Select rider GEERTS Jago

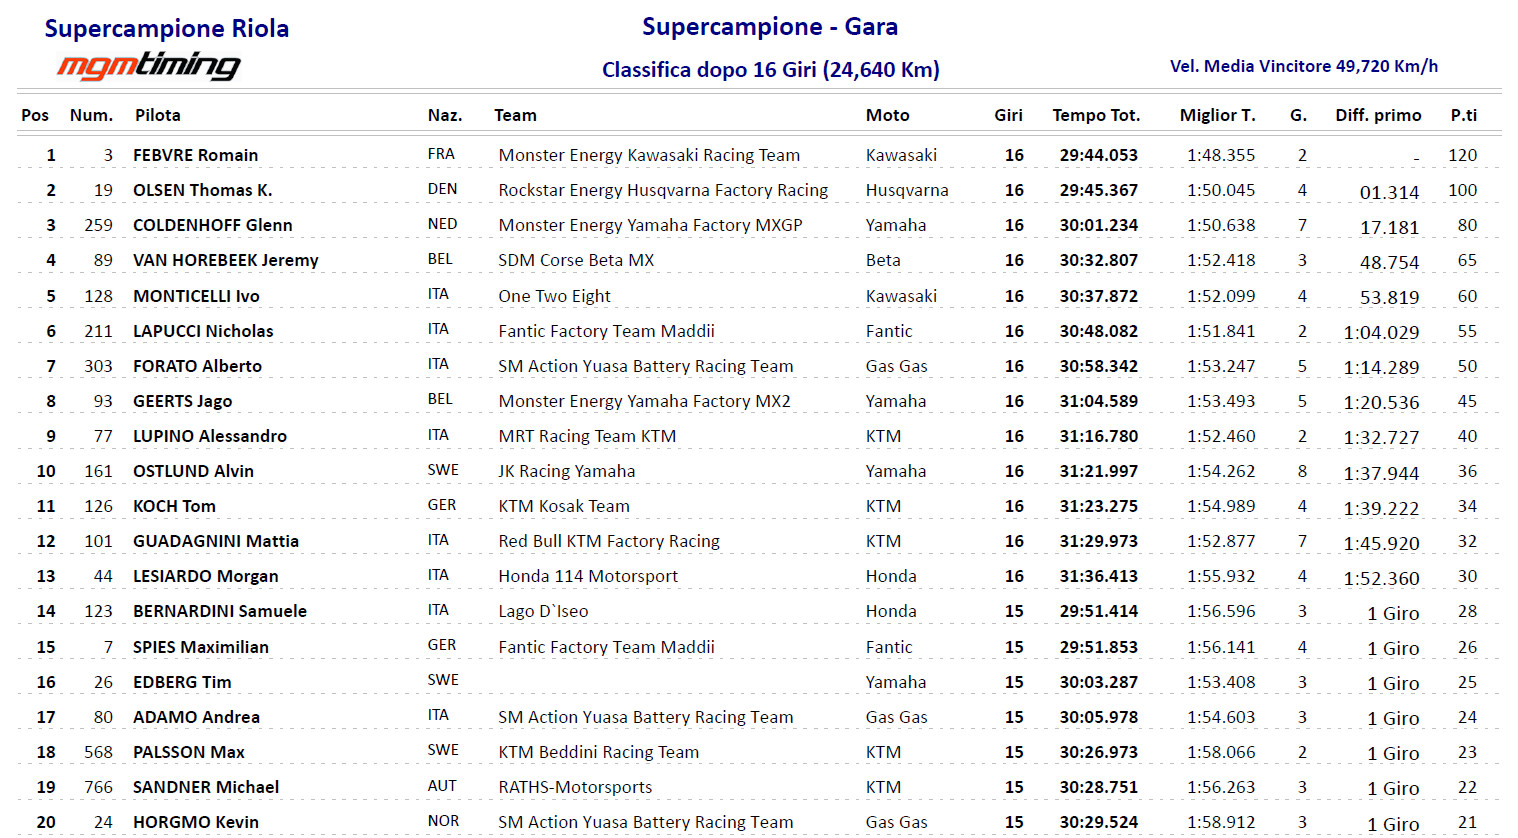[183, 401]
